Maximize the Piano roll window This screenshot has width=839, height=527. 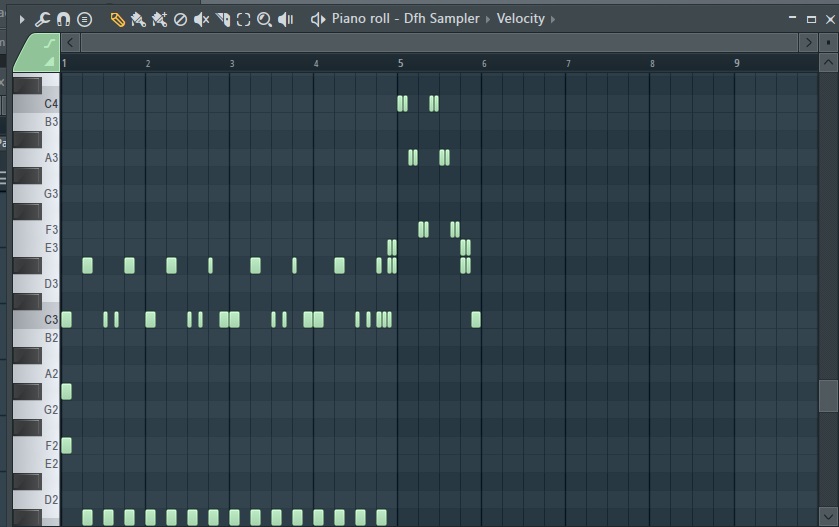pyautogui.click(x=811, y=19)
